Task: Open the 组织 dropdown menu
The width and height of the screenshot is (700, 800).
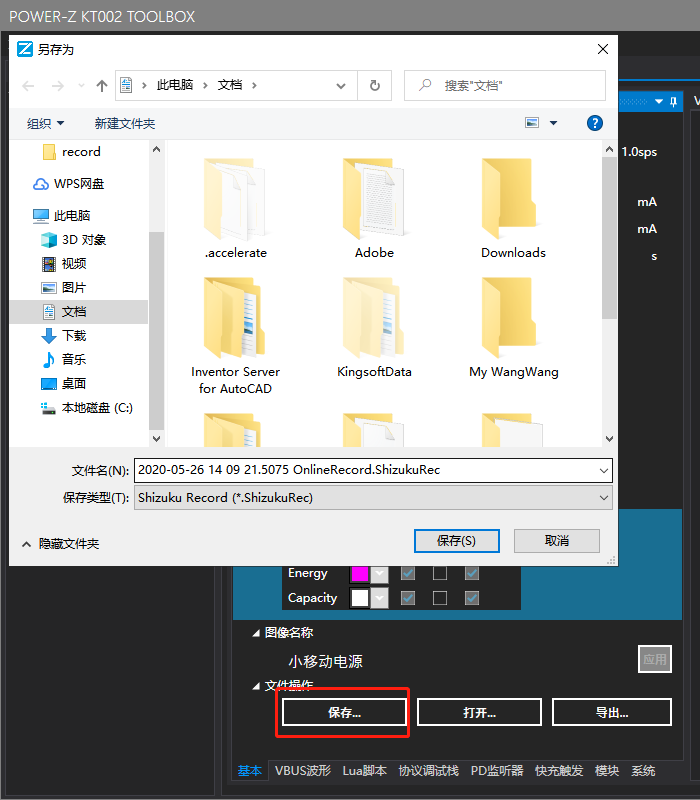Action: 45,123
